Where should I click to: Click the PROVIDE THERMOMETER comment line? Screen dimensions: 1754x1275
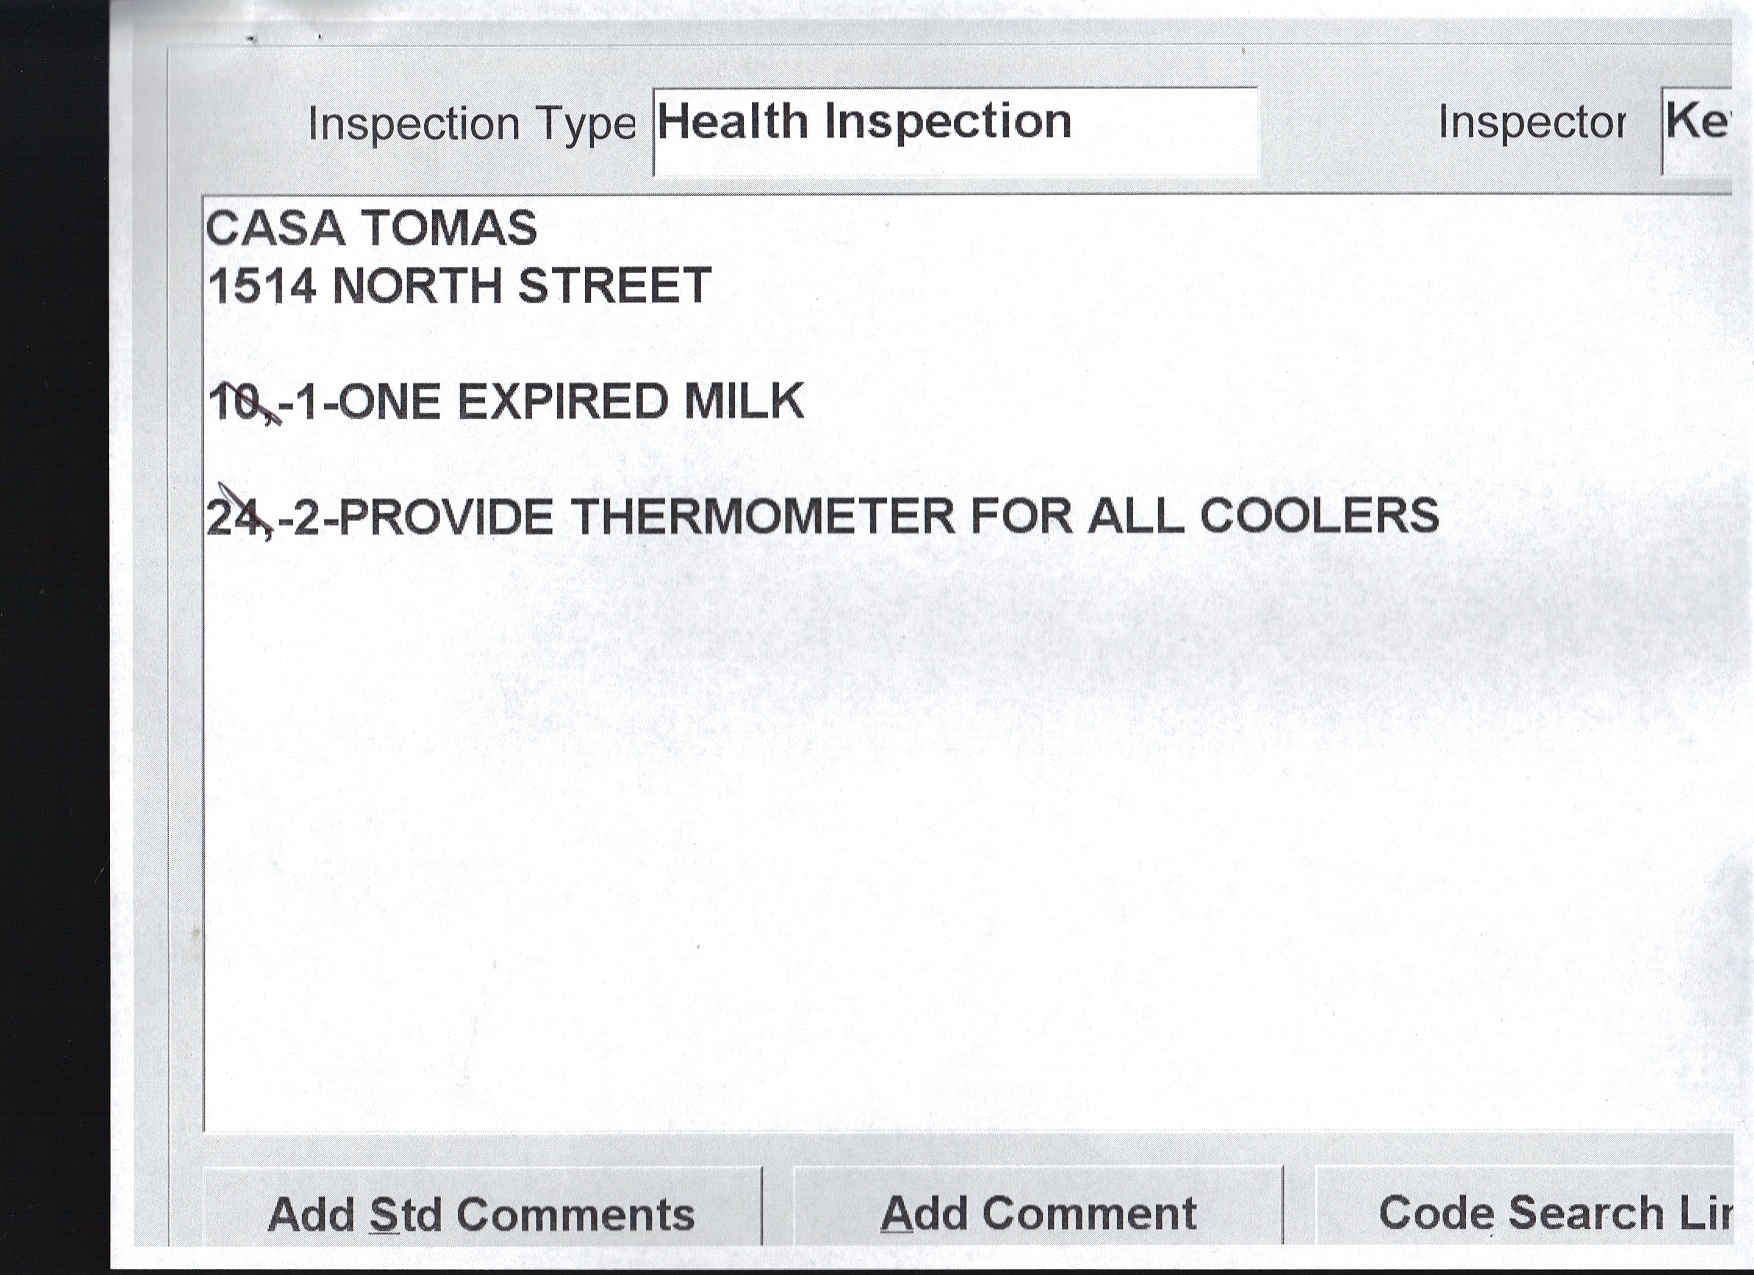[x=822, y=517]
